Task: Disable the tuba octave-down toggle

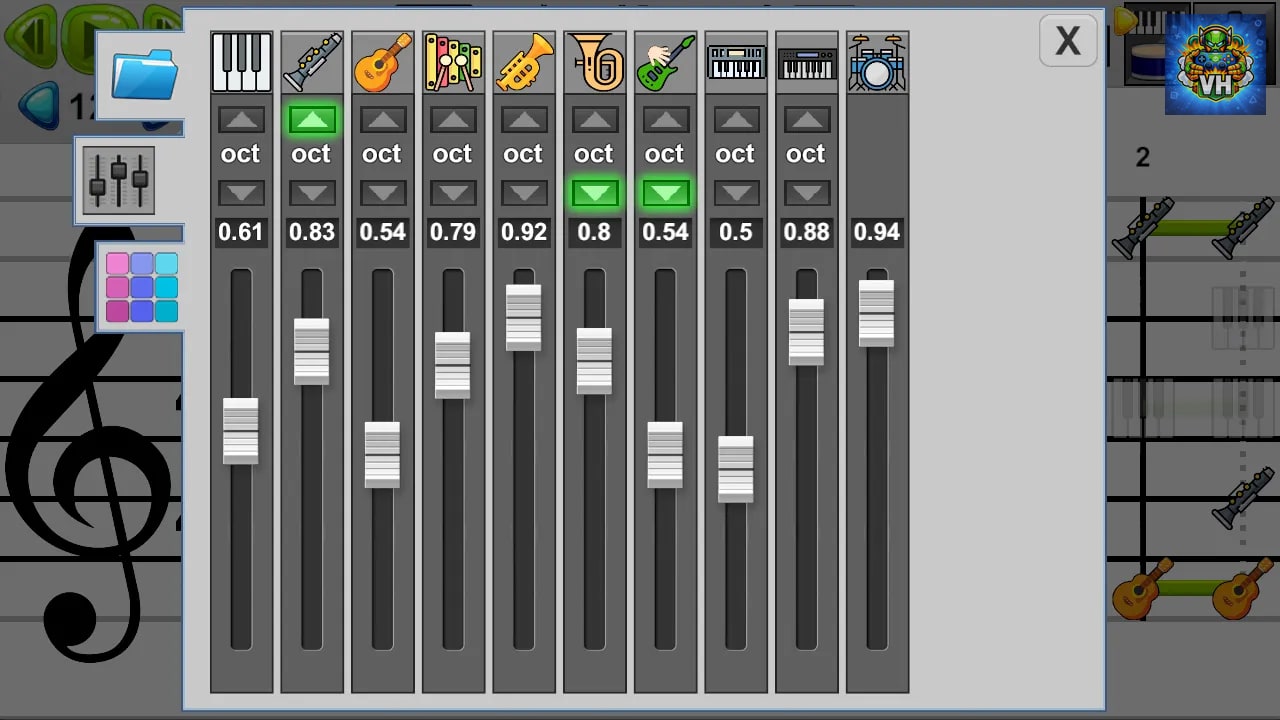Action: 595,193
